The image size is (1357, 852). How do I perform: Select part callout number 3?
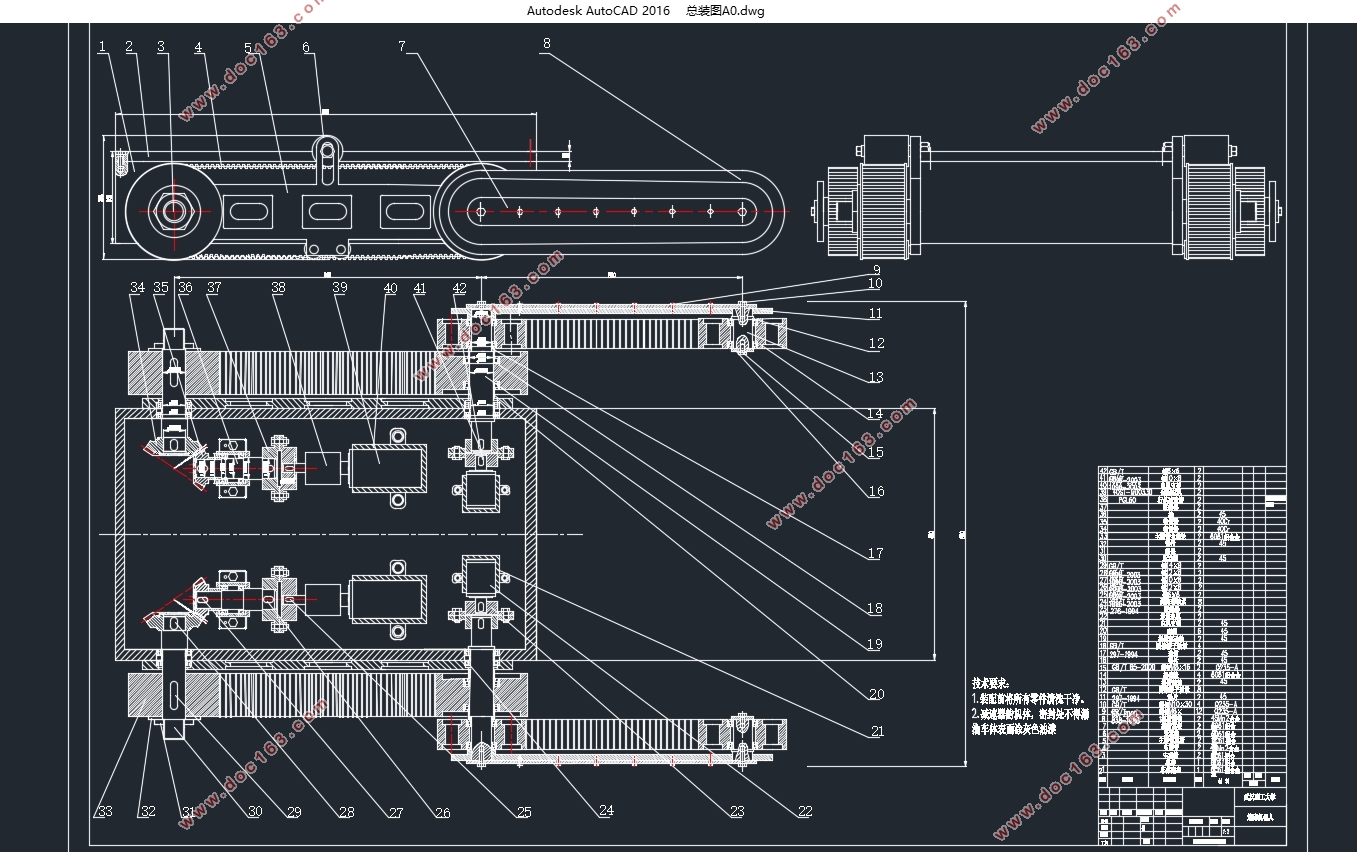161,47
